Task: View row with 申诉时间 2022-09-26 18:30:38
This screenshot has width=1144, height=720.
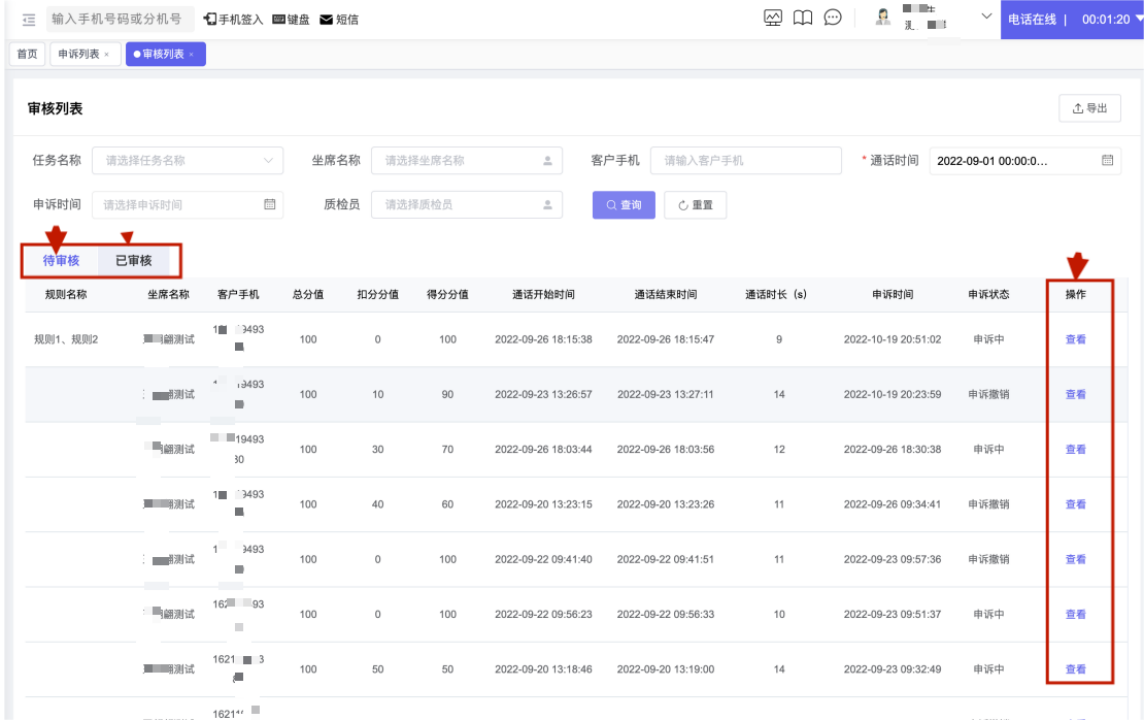Action: 1075,449
